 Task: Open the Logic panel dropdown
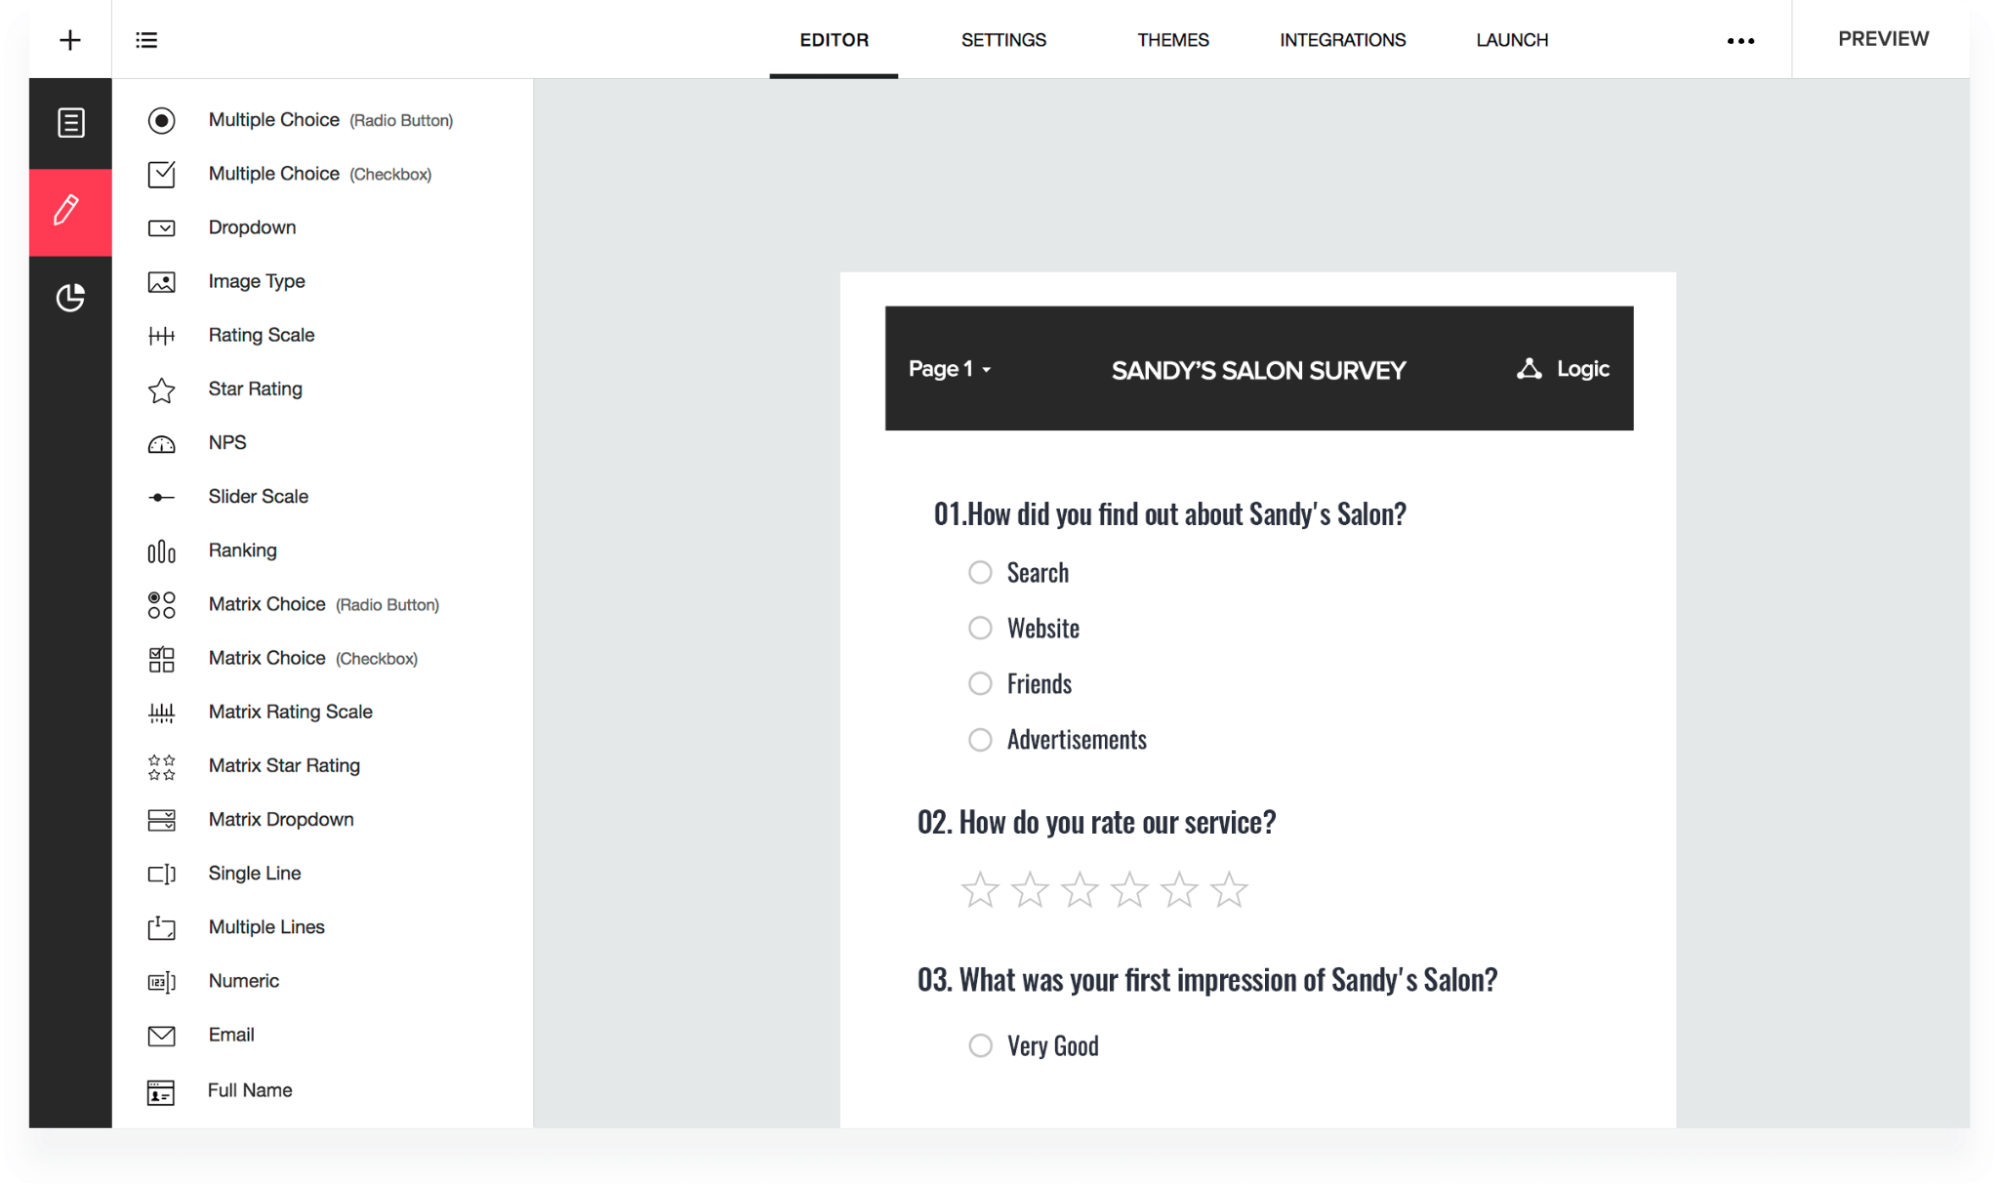(1558, 368)
